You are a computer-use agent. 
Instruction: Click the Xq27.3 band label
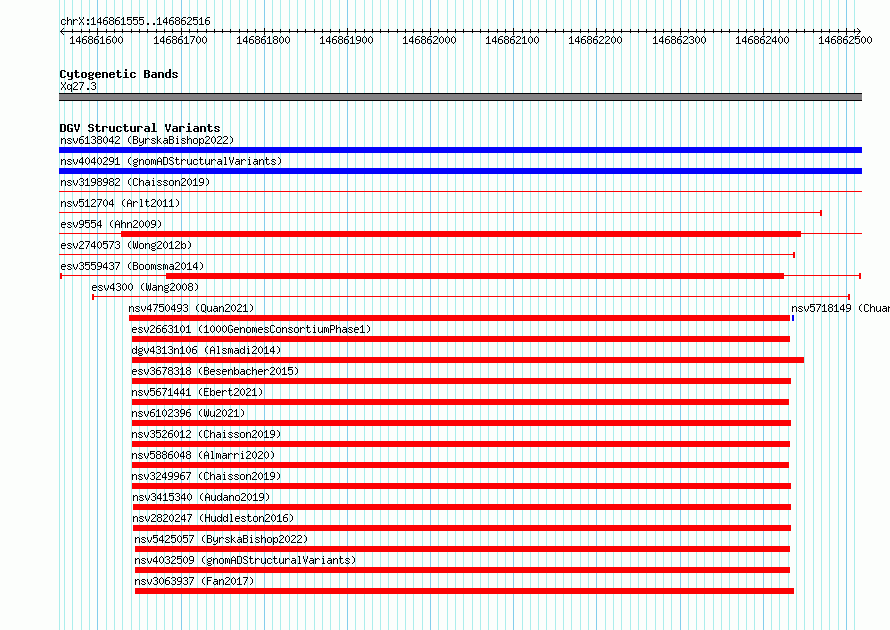pos(78,86)
